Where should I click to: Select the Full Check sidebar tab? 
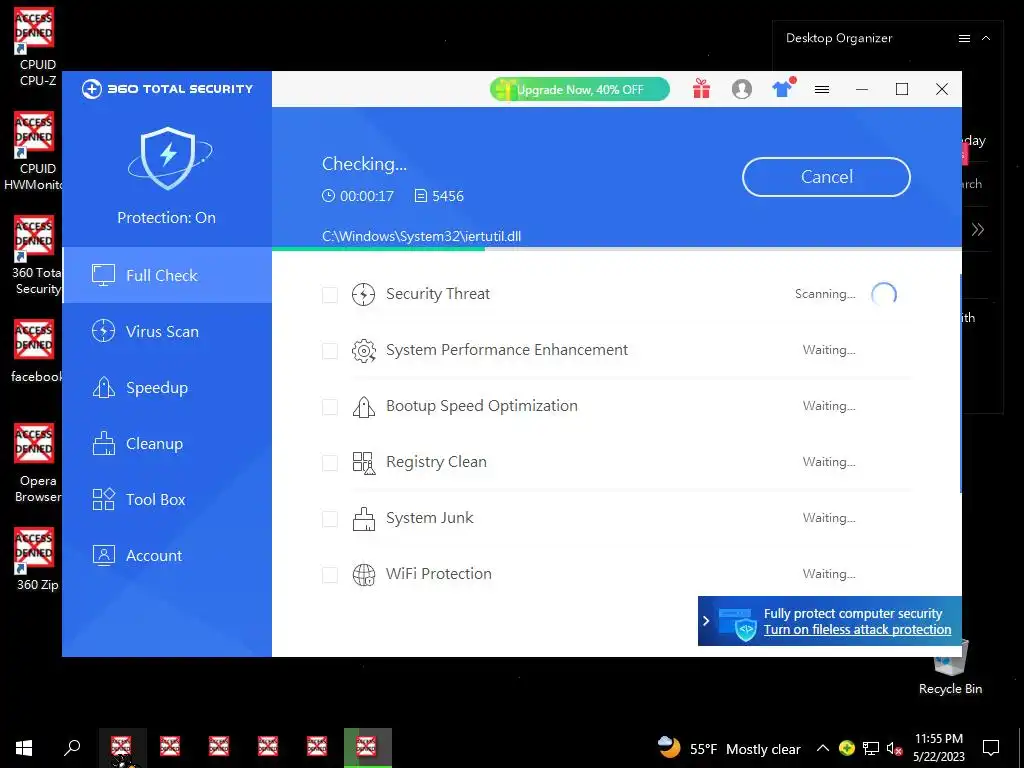tap(167, 276)
